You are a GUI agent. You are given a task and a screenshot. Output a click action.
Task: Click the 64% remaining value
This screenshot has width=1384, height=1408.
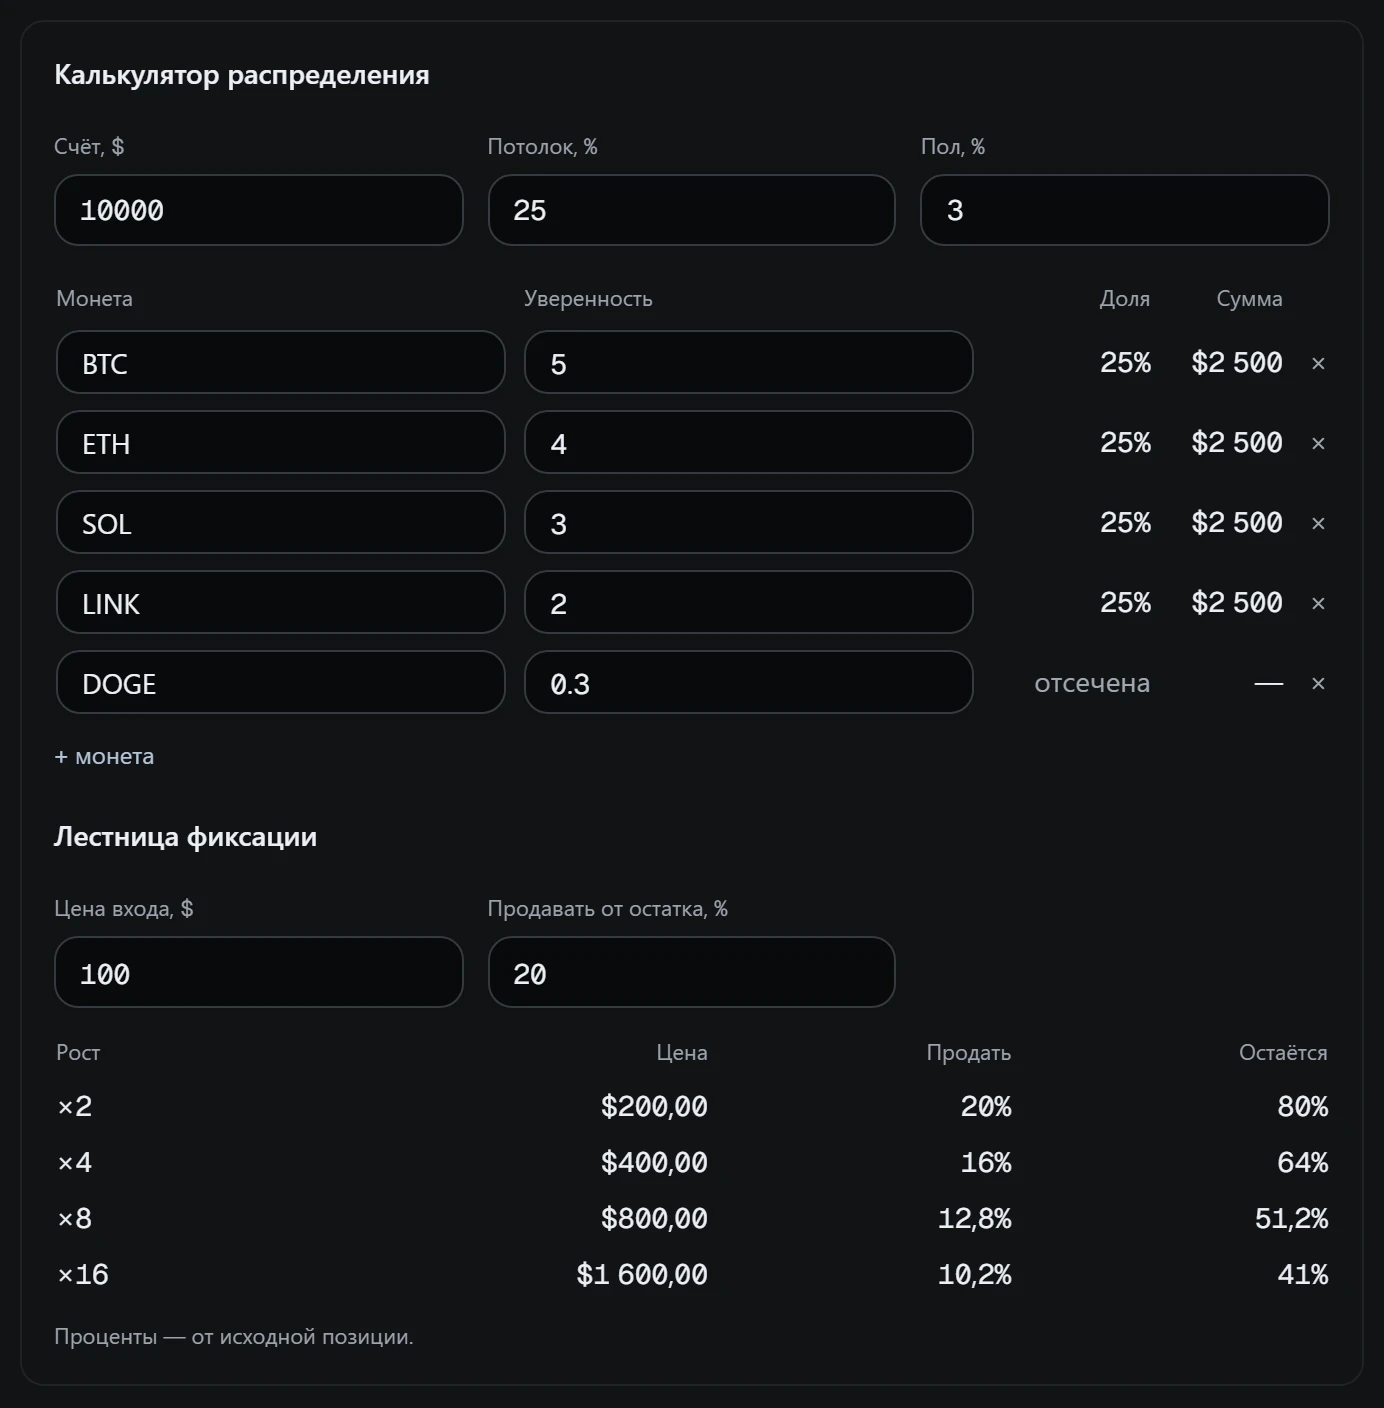[1303, 1163]
